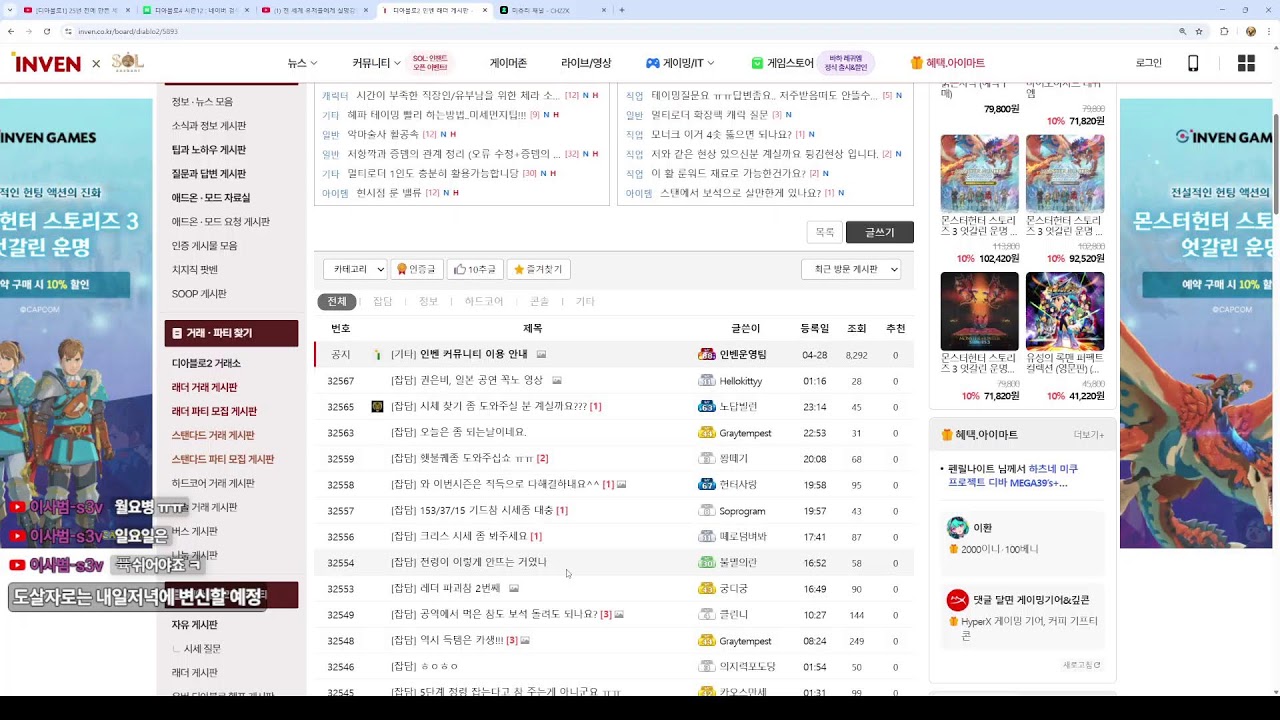
Task: Click the user icon on post 32565
Action: (377, 407)
